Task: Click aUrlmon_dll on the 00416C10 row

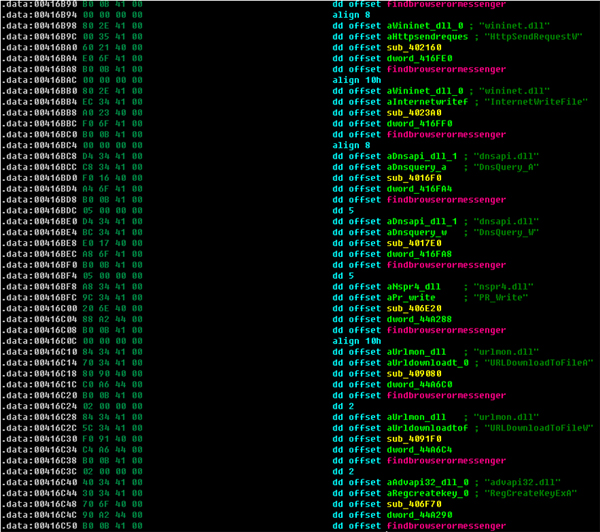Action: click(416, 352)
